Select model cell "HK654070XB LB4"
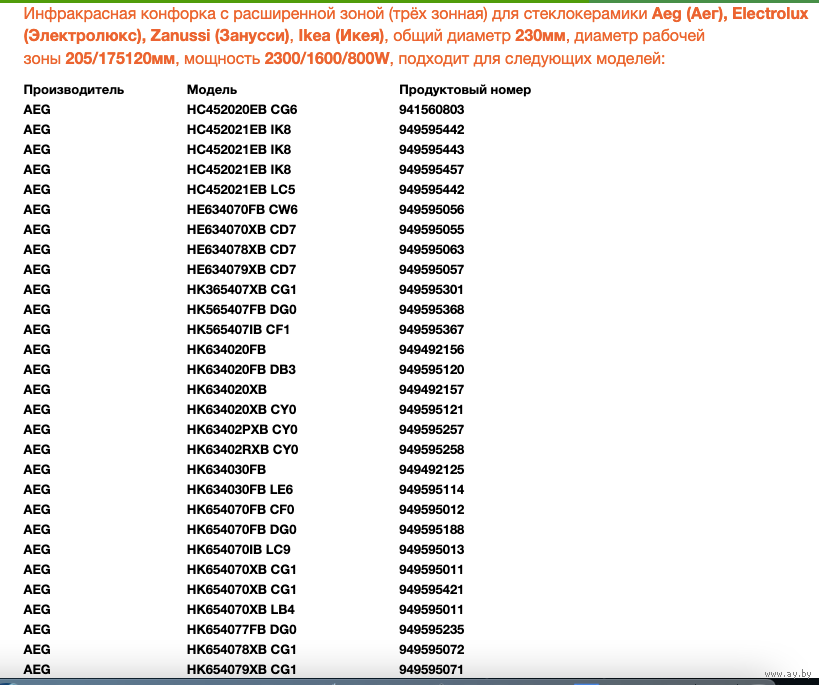The height and width of the screenshot is (685, 819). [x=240, y=610]
